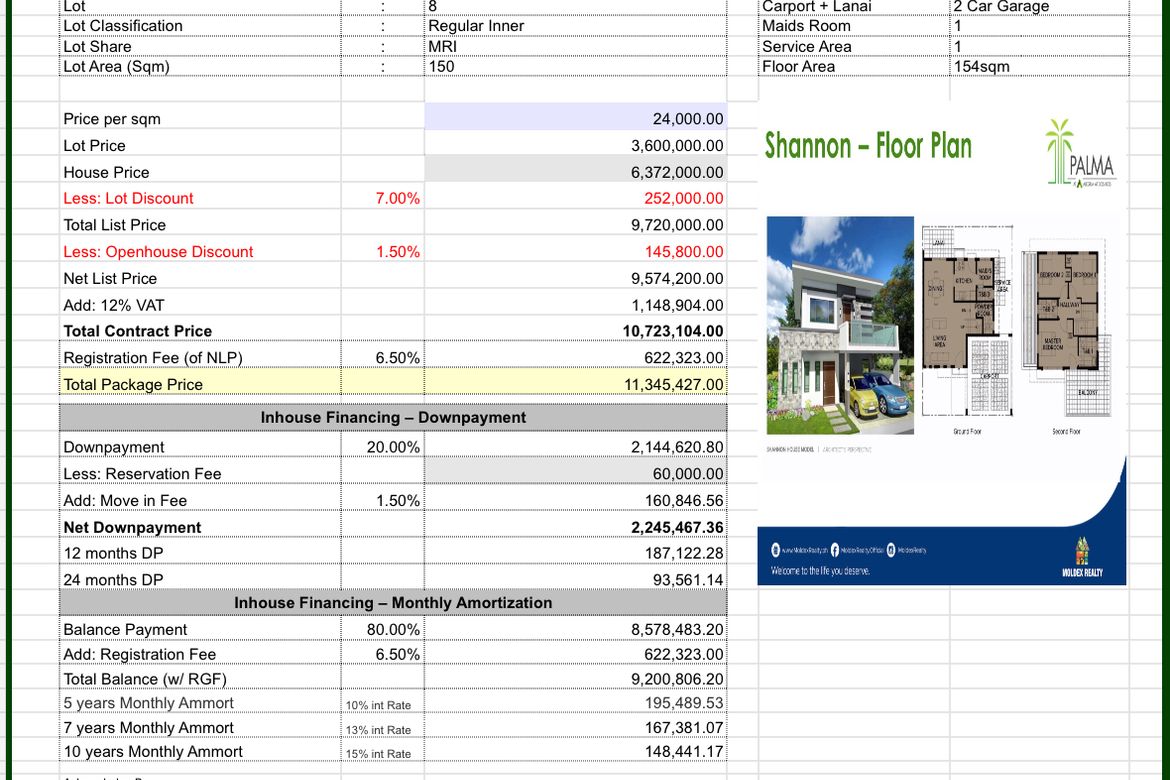The width and height of the screenshot is (1170, 780).
Task: Select the Shannon house rendering picture
Action: [840, 325]
